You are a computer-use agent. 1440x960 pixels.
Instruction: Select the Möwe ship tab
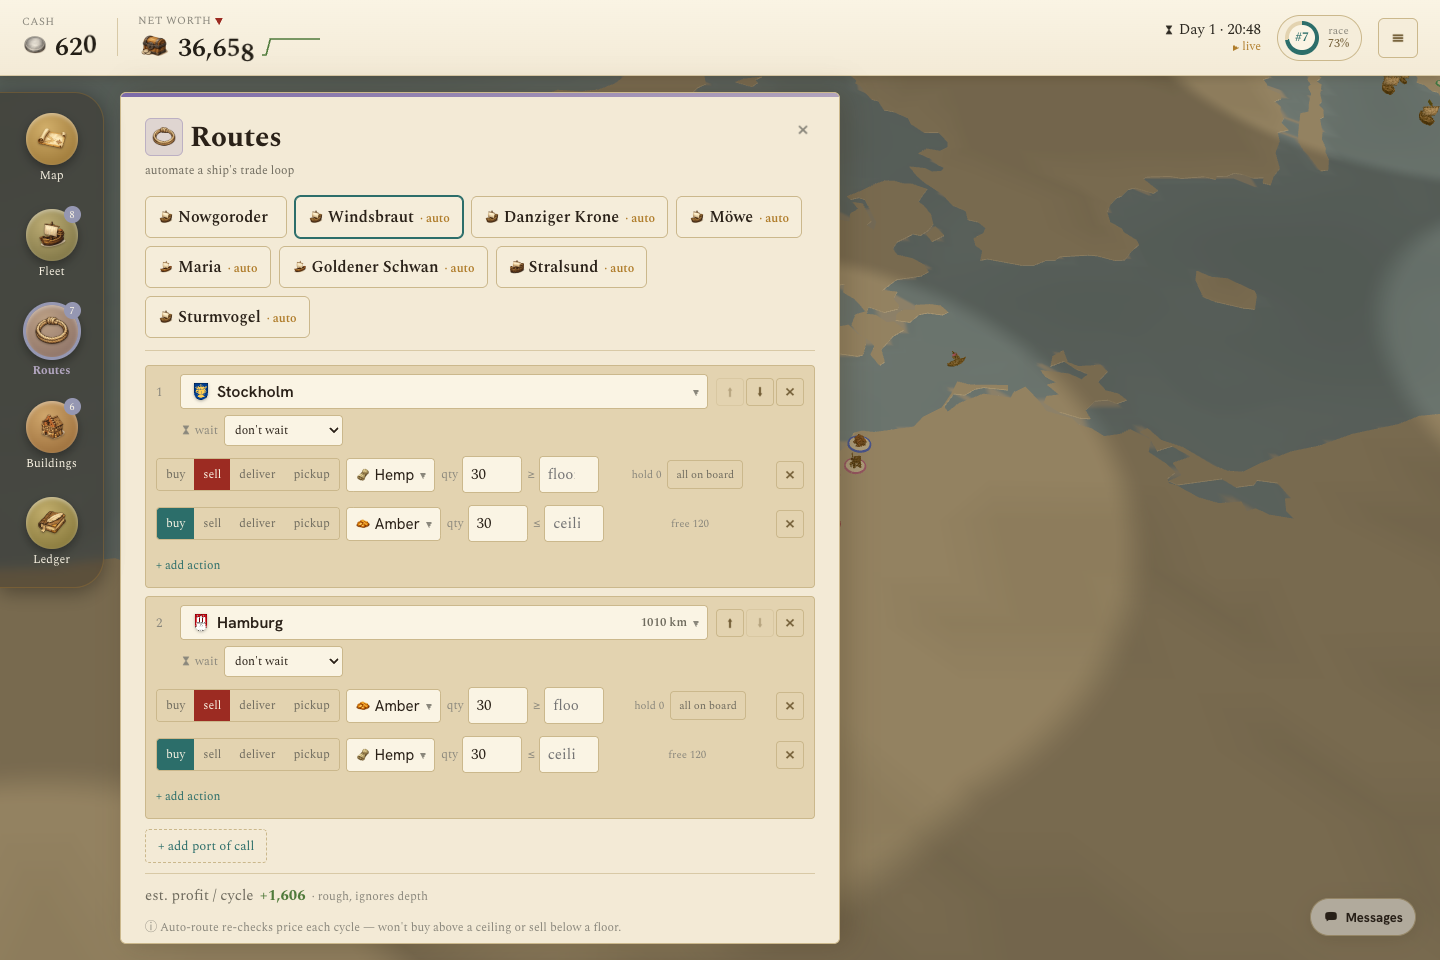pos(739,217)
